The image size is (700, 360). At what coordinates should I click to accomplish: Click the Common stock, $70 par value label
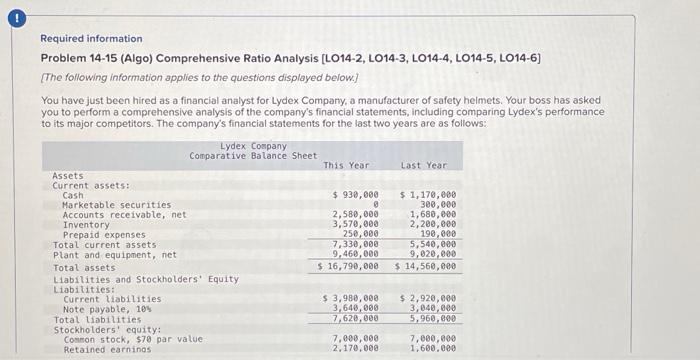tap(133, 339)
